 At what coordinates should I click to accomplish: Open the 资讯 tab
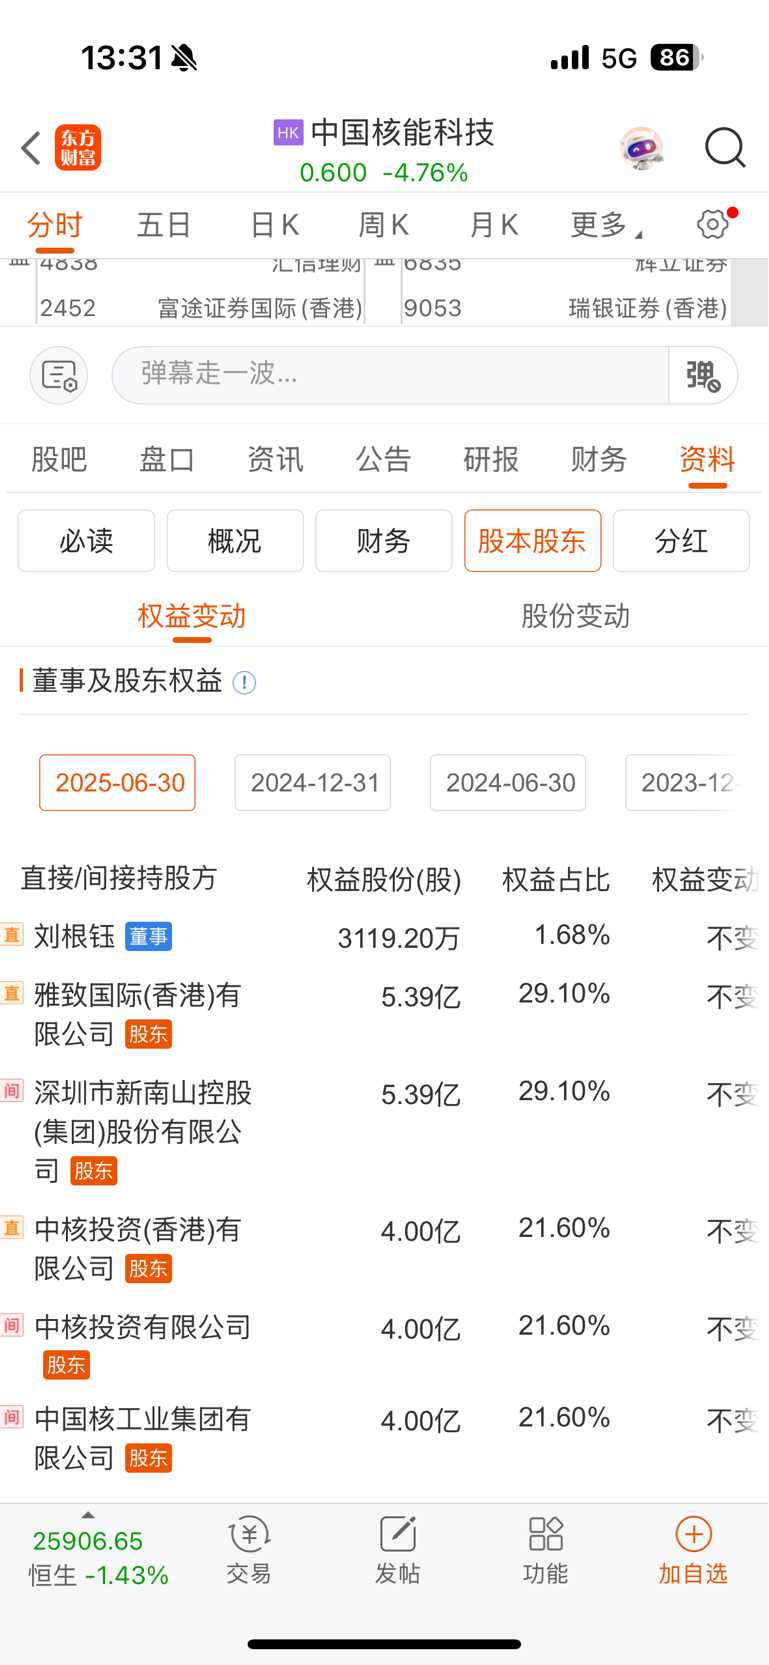click(x=275, y=459)
